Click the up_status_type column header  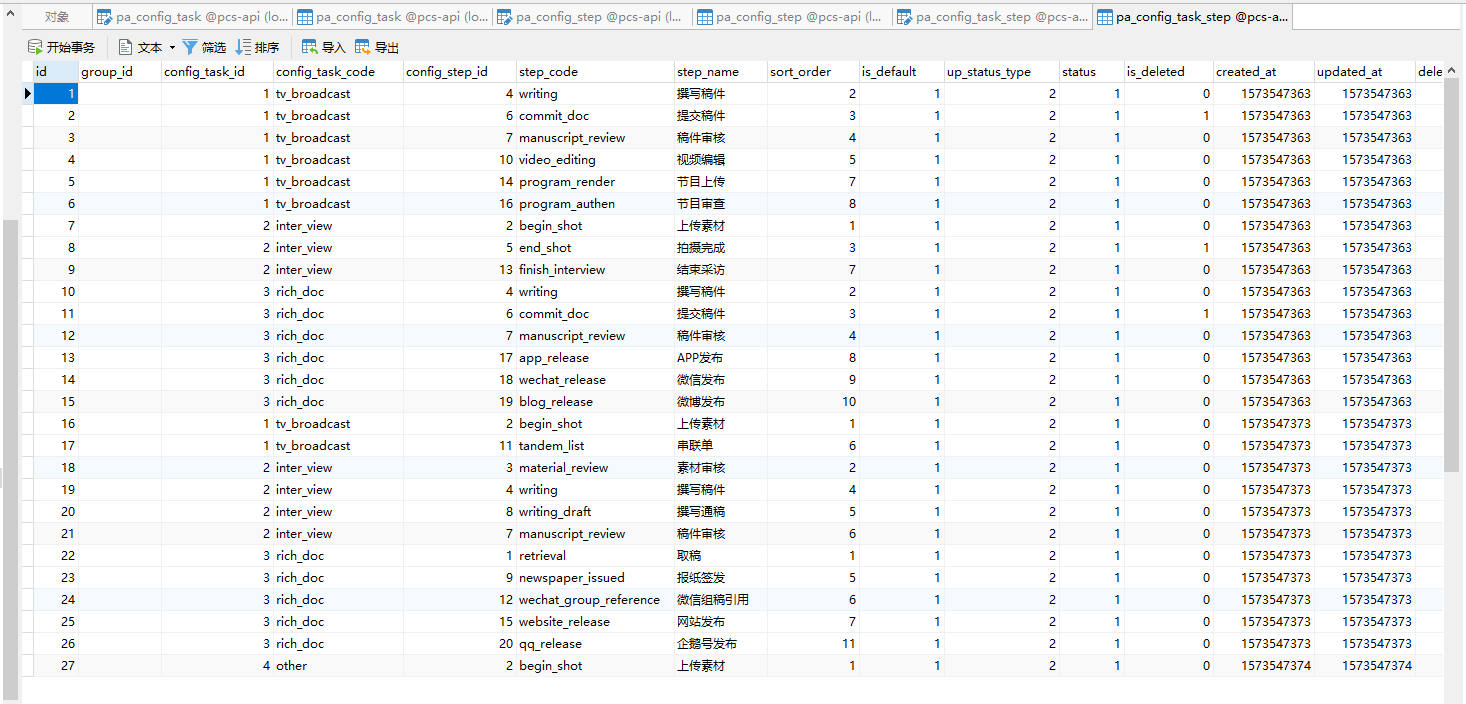coord(1001,72)
